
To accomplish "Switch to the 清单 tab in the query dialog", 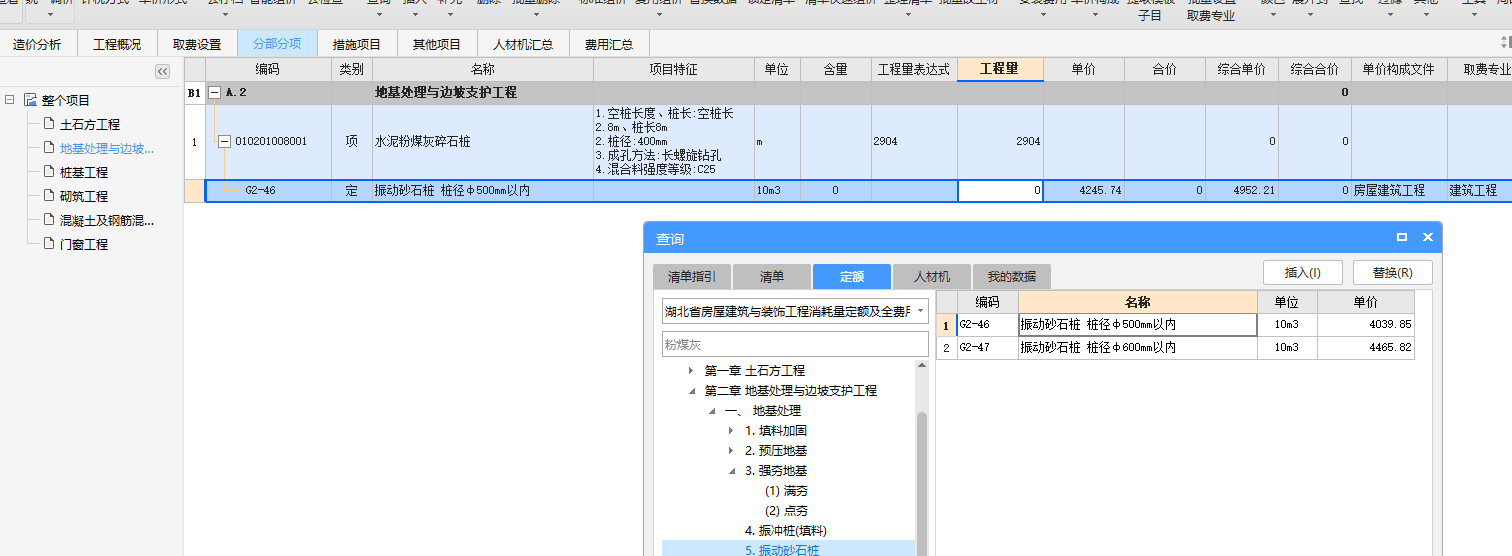I will [772, 277].
